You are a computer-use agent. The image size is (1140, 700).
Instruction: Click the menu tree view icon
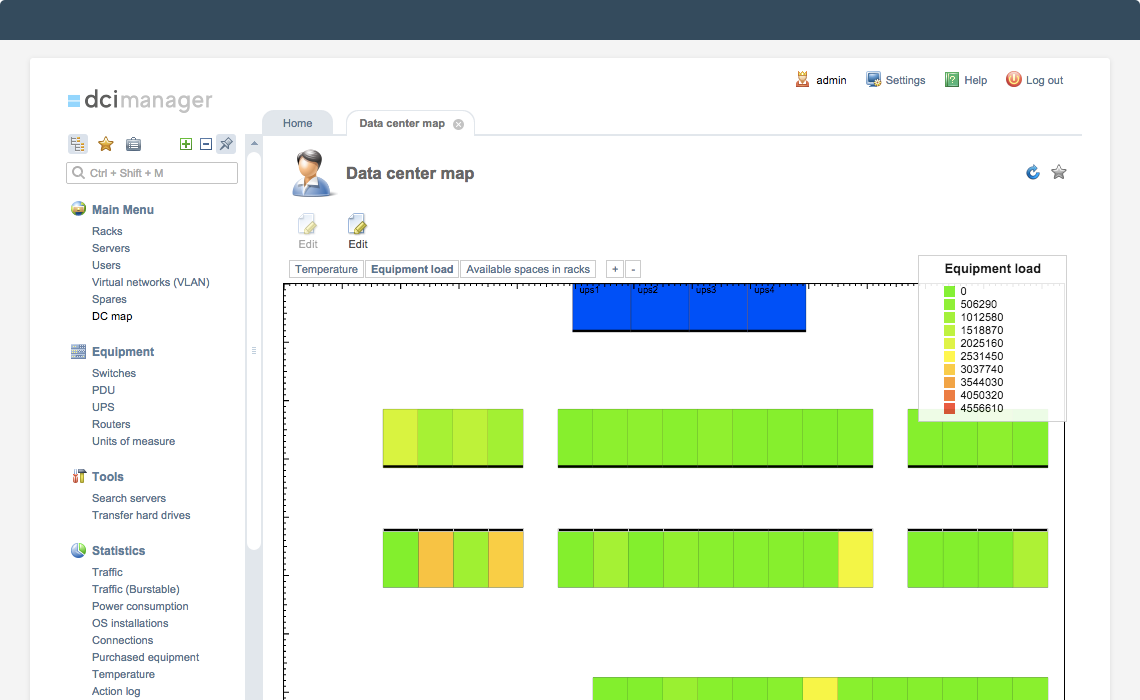[x=78, y=144]
